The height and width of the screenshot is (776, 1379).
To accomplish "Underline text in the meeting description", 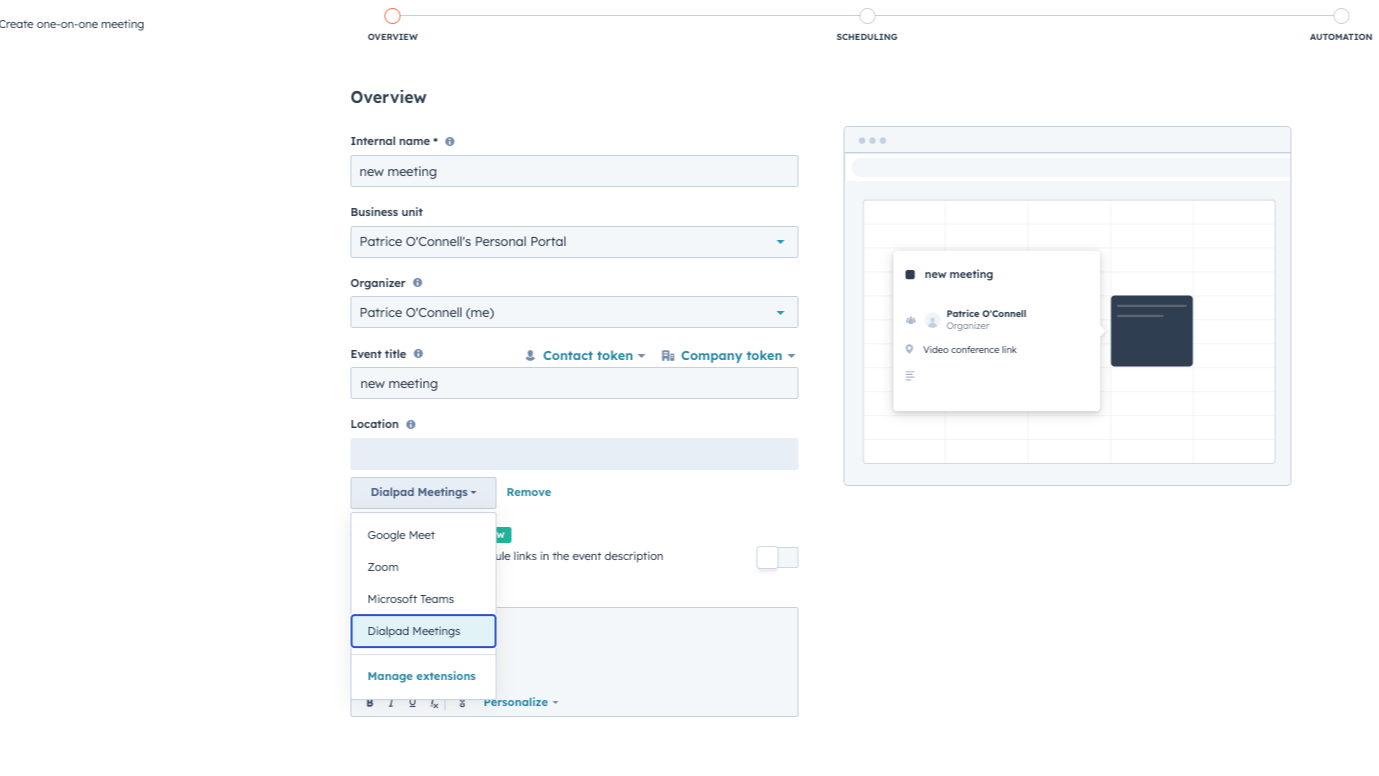I will click(413, 703).
